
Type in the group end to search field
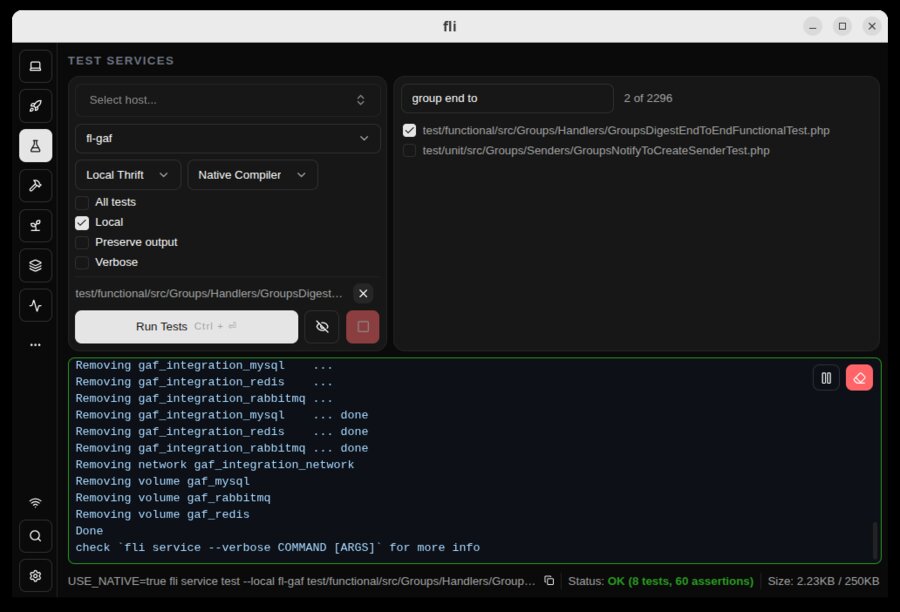(506, 98)
